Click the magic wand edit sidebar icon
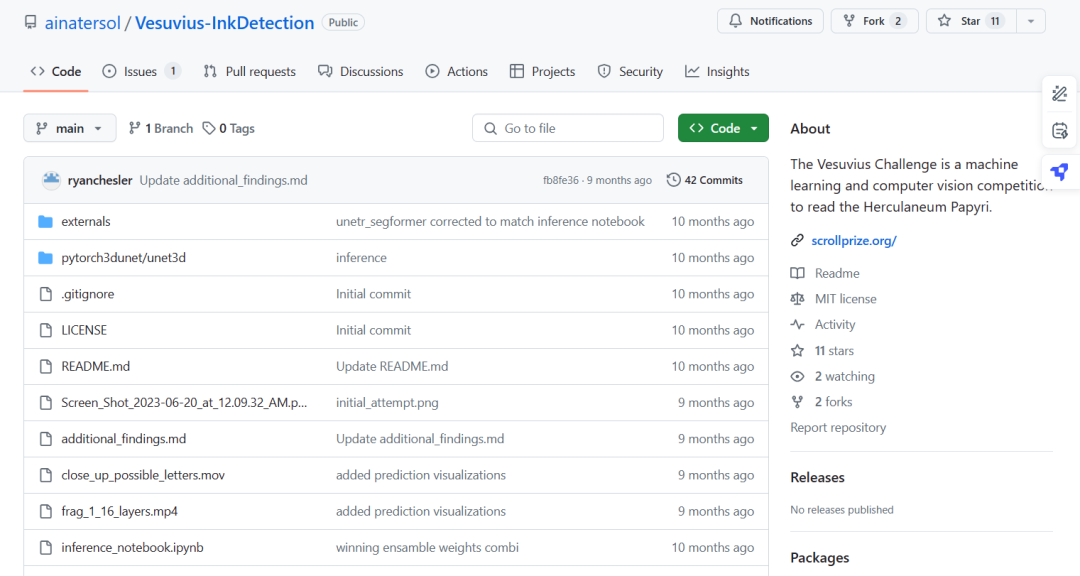Screen dimensions: 1080x576 click(1060, 94)
